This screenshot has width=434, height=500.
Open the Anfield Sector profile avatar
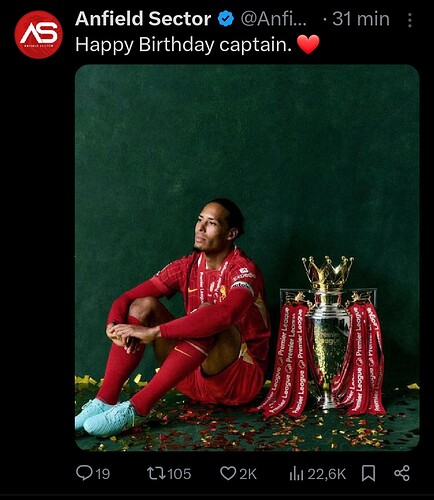tap(39, 34)
